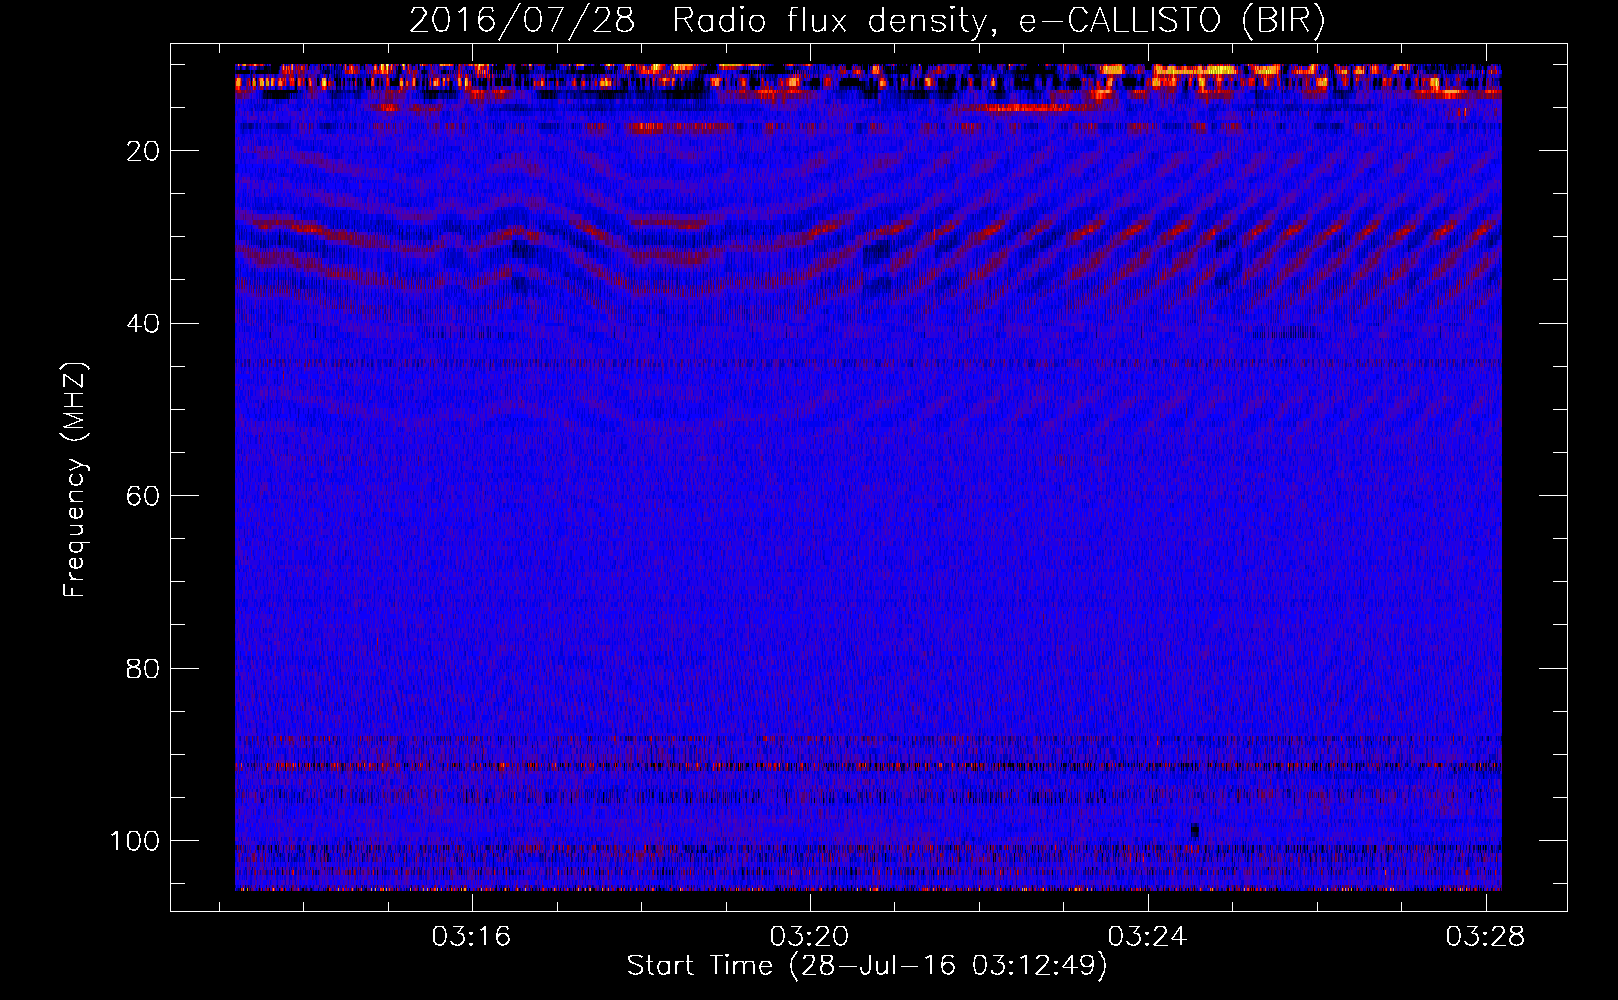Click the 'Start Time (28-Jul-16 03:12:49)' label
The width and height of the screenshot is (1618, 1000).
[x=867, y=966]
